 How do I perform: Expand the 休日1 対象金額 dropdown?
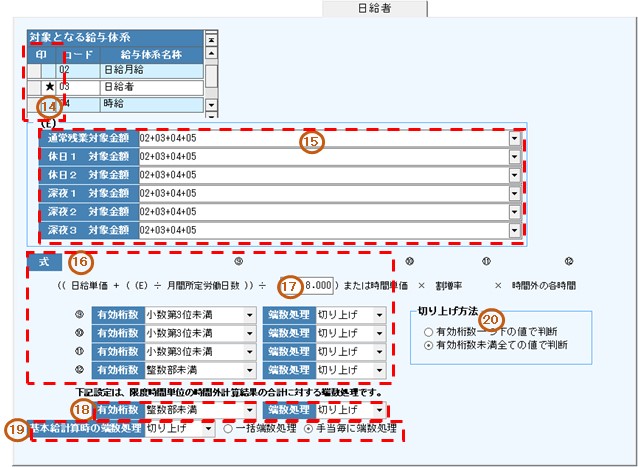pos(515,158)
